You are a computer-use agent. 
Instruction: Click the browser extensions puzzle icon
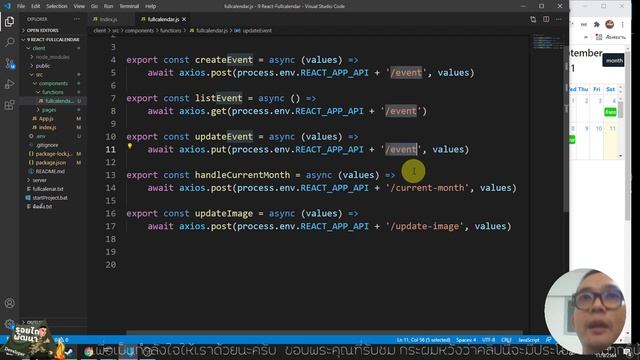tap(596, 24)
